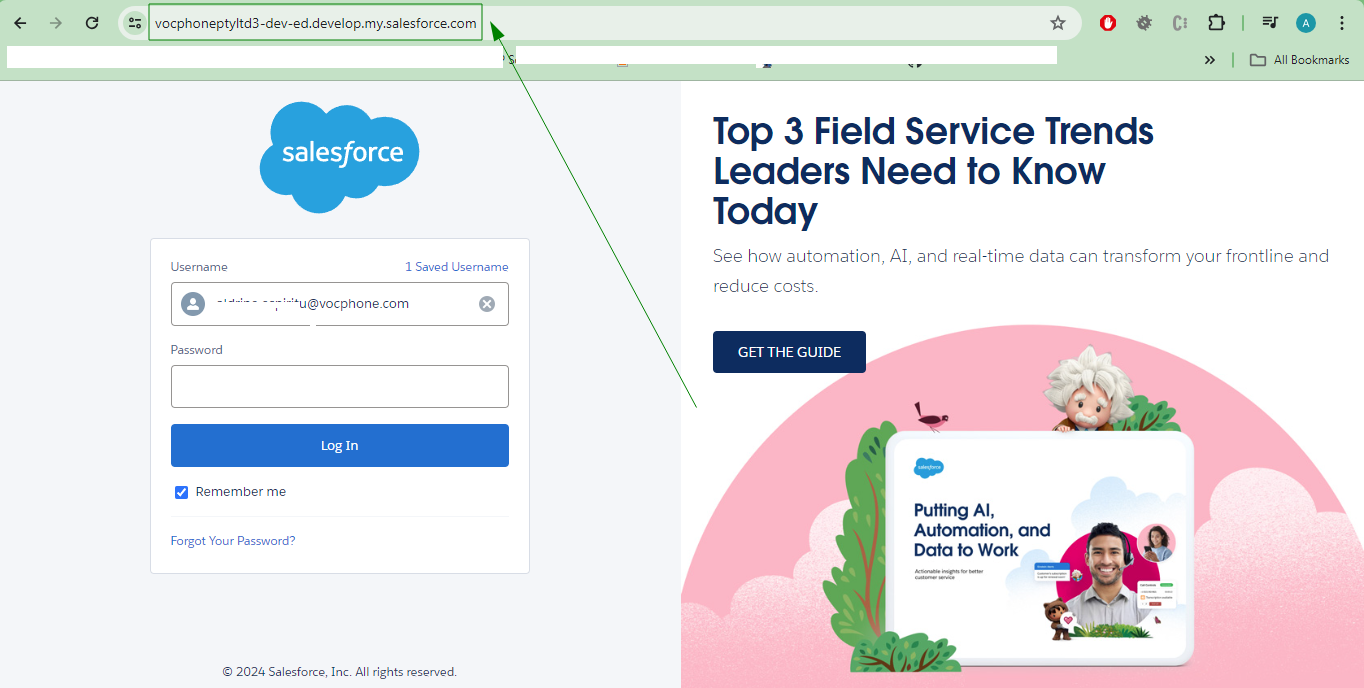Reload the Salesforce login page

click(92, 22)
